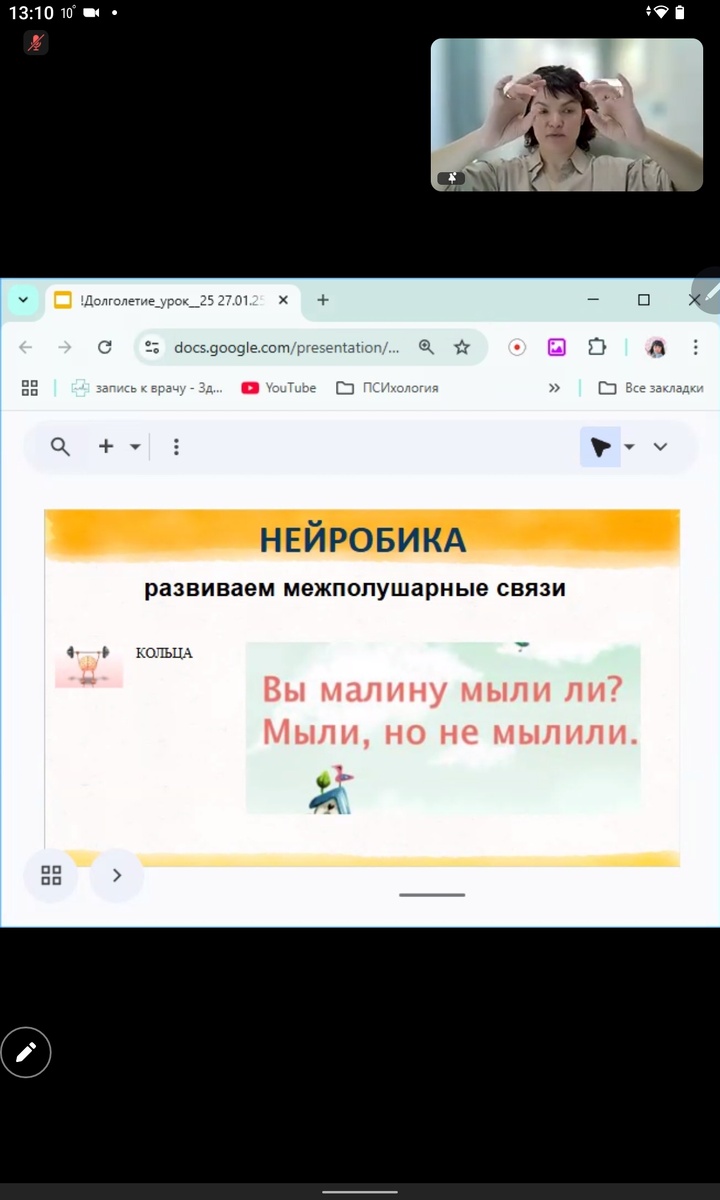Image resolution: width=720 pixels, height=1200 pixels.
Task: Open the zoom magnifier in address bar
Action: point(427,347)
